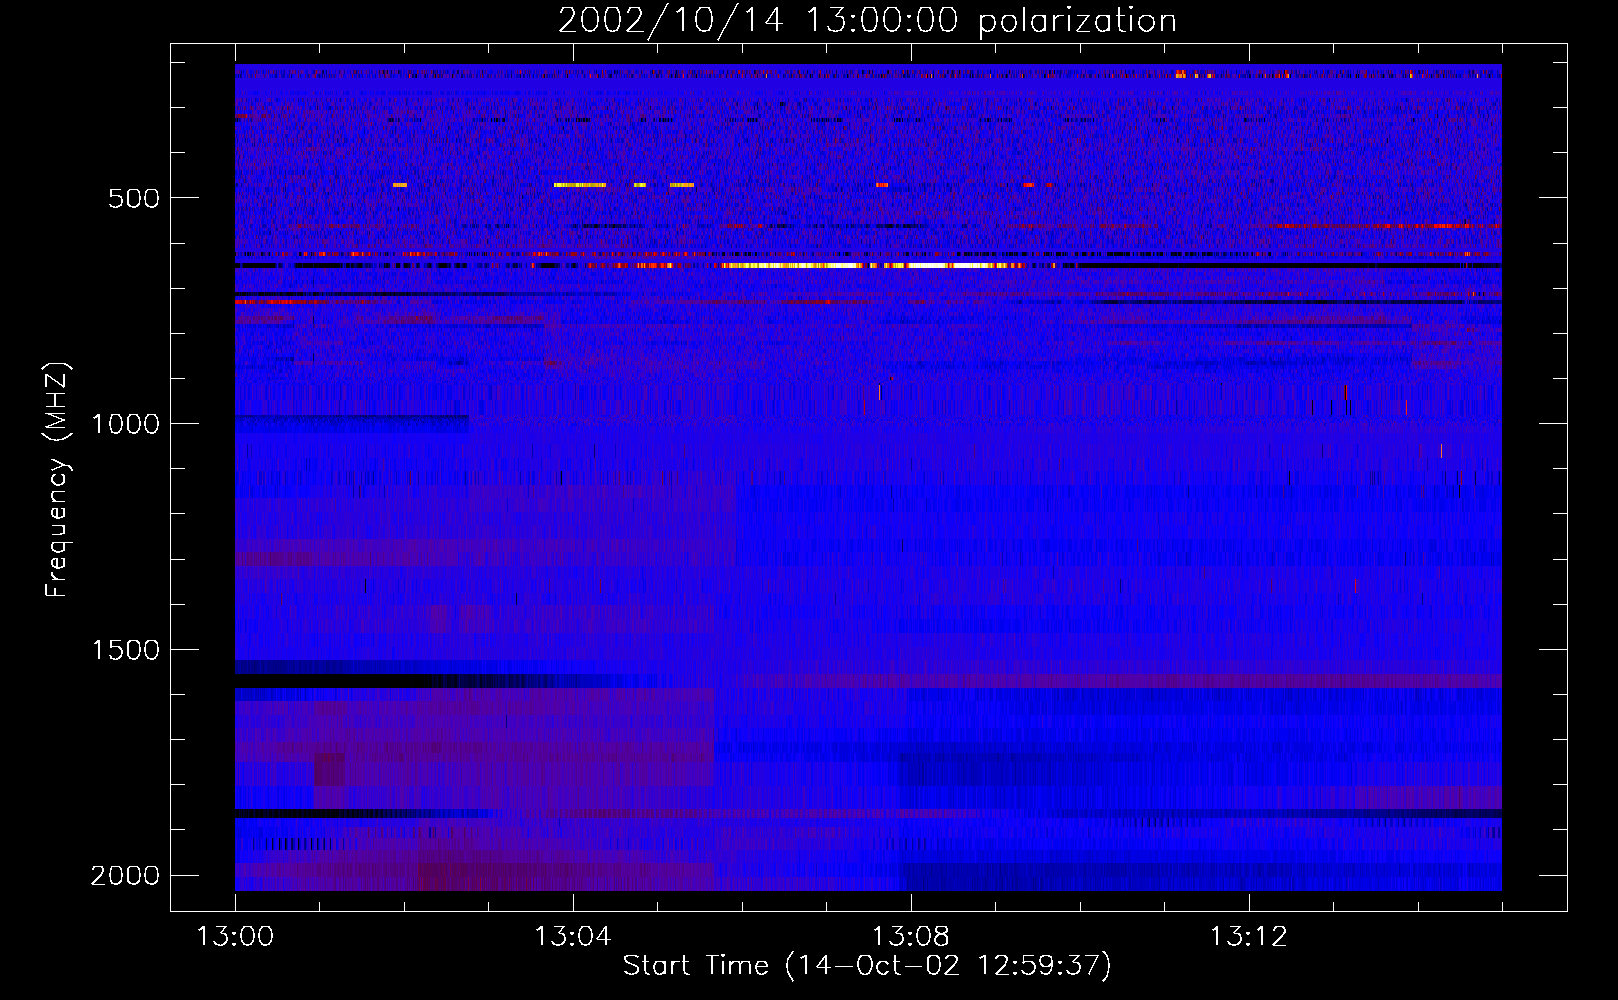Image resolution: width=1618 pixels, height=1000 pixels.
Task: Select the 'Frequency (MHZ)' y-axis label
Action: click(x=58, y=480)
